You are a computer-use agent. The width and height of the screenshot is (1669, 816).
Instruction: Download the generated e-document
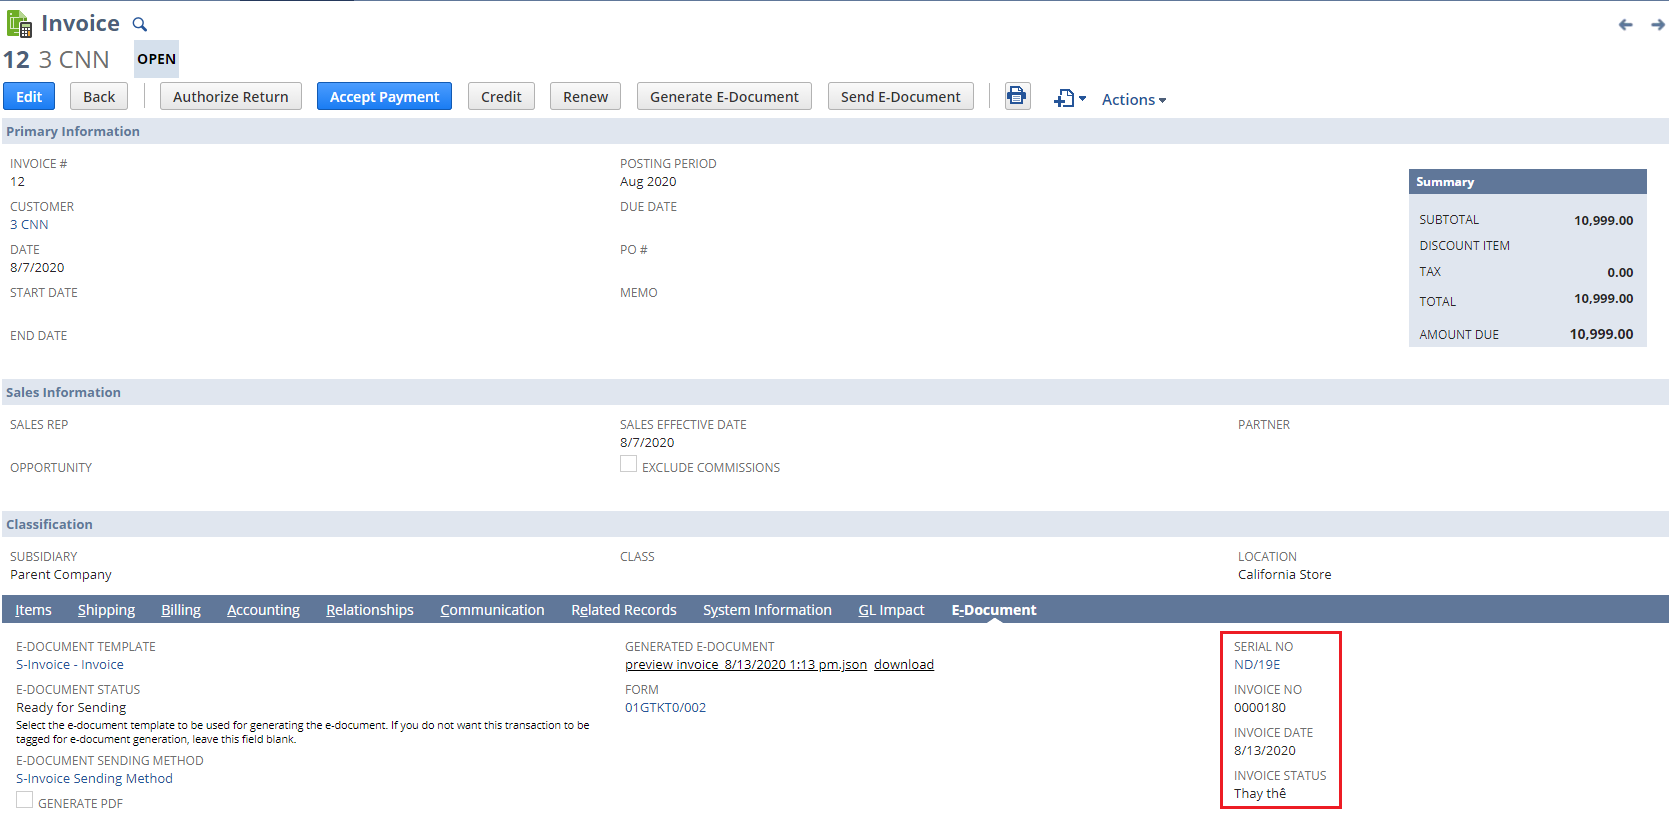[903, 665]
